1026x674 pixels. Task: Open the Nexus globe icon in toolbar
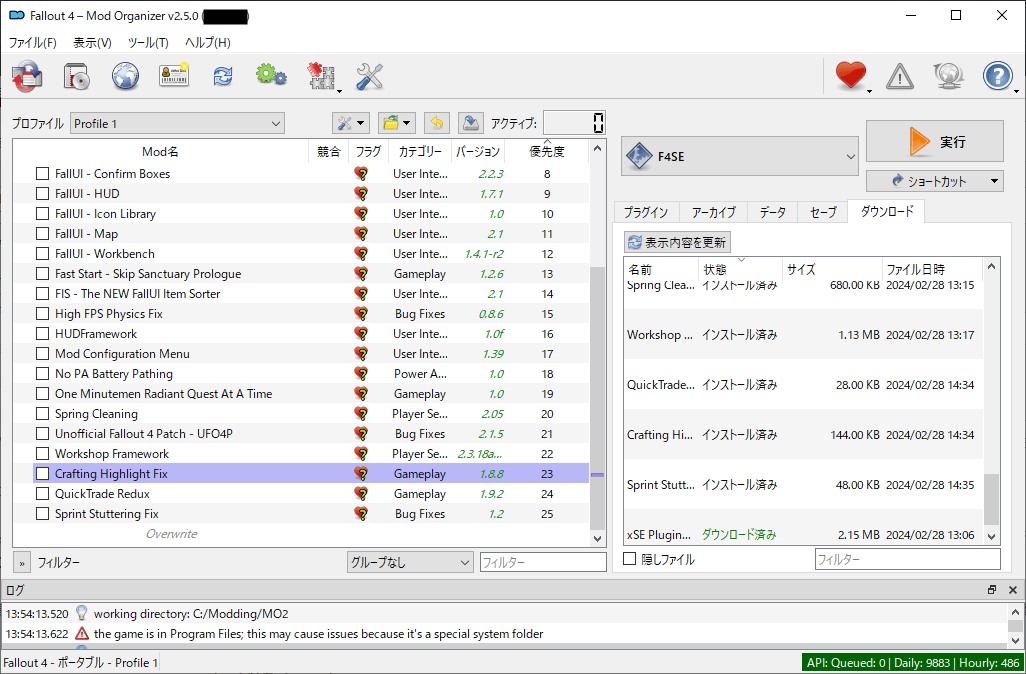pos(125,76)
